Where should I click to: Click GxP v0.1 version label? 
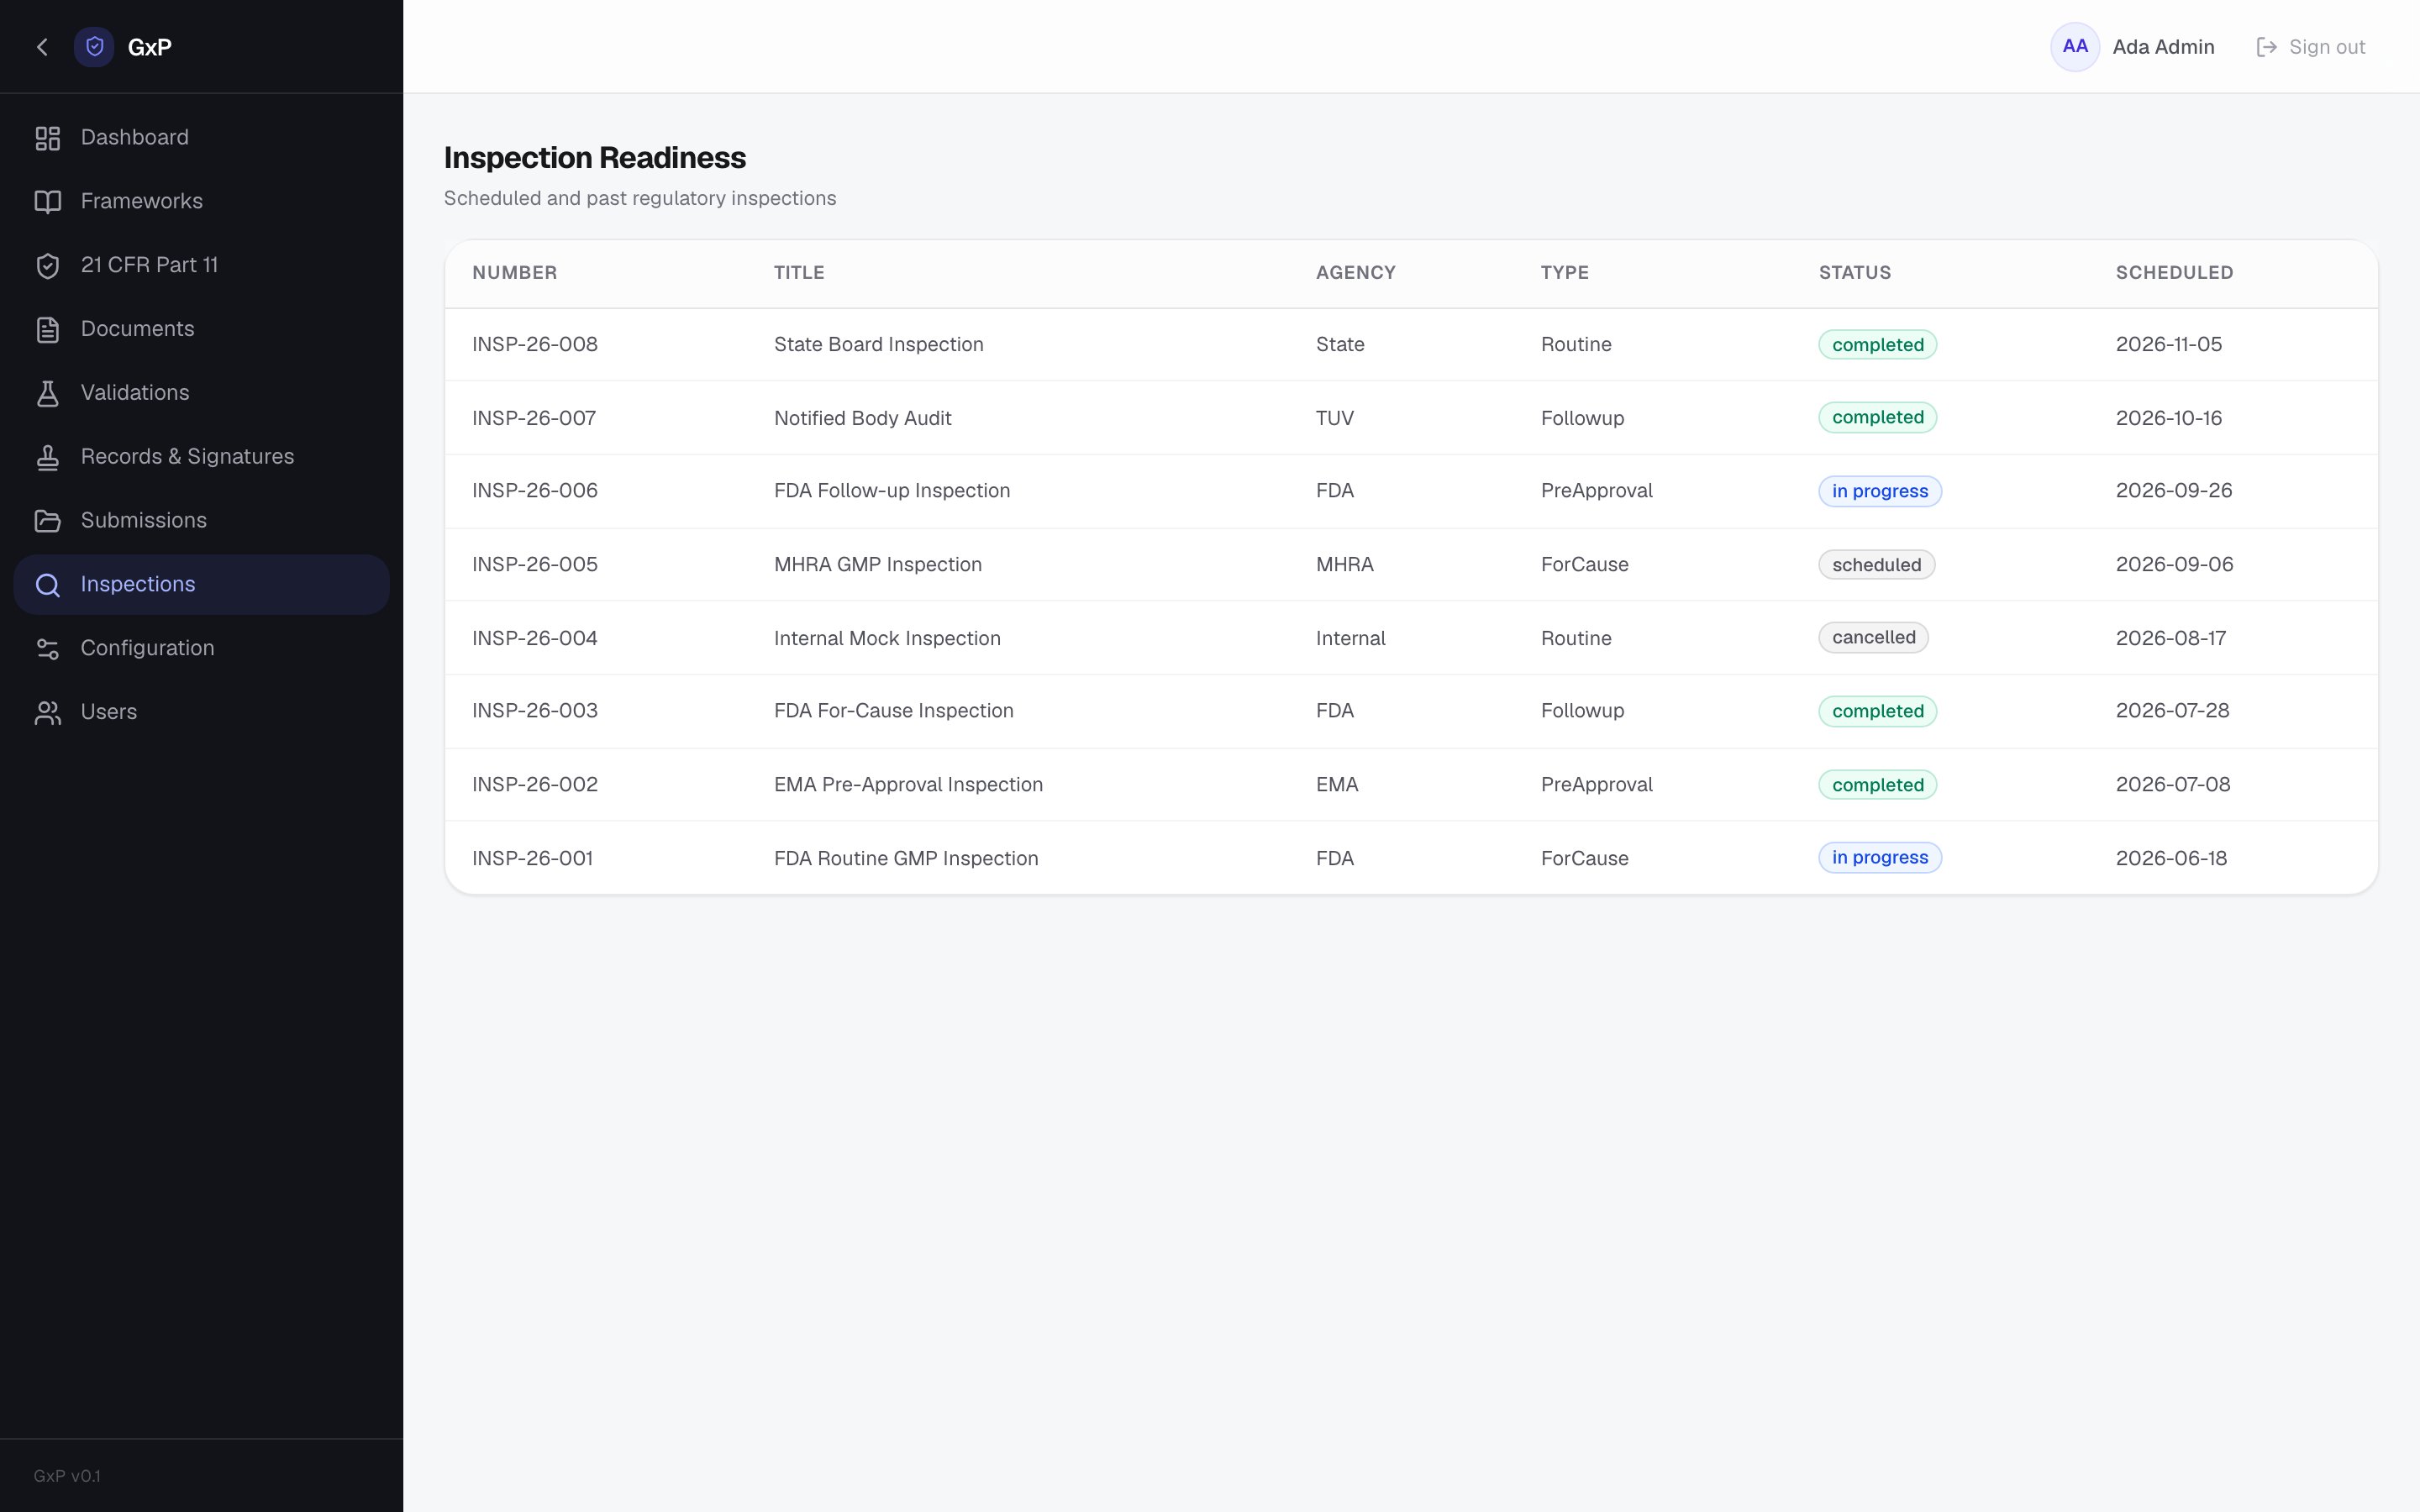point(67,1476)
